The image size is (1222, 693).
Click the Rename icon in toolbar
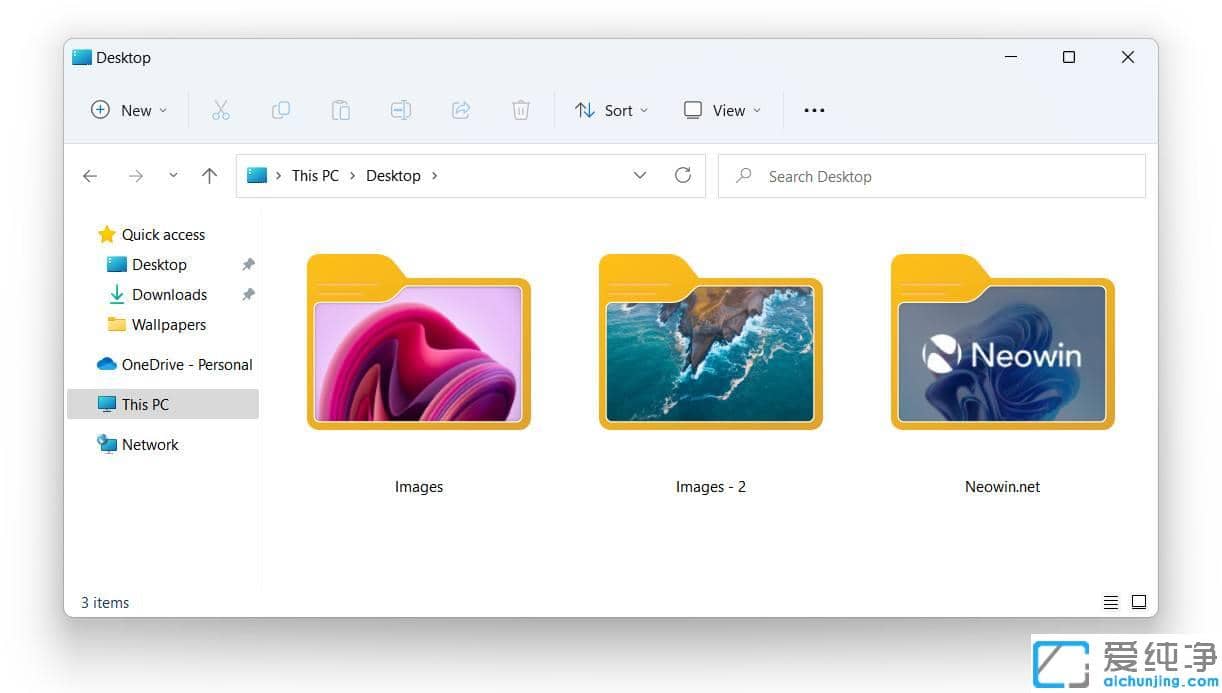pyautogui.click(x=401, y=110)
